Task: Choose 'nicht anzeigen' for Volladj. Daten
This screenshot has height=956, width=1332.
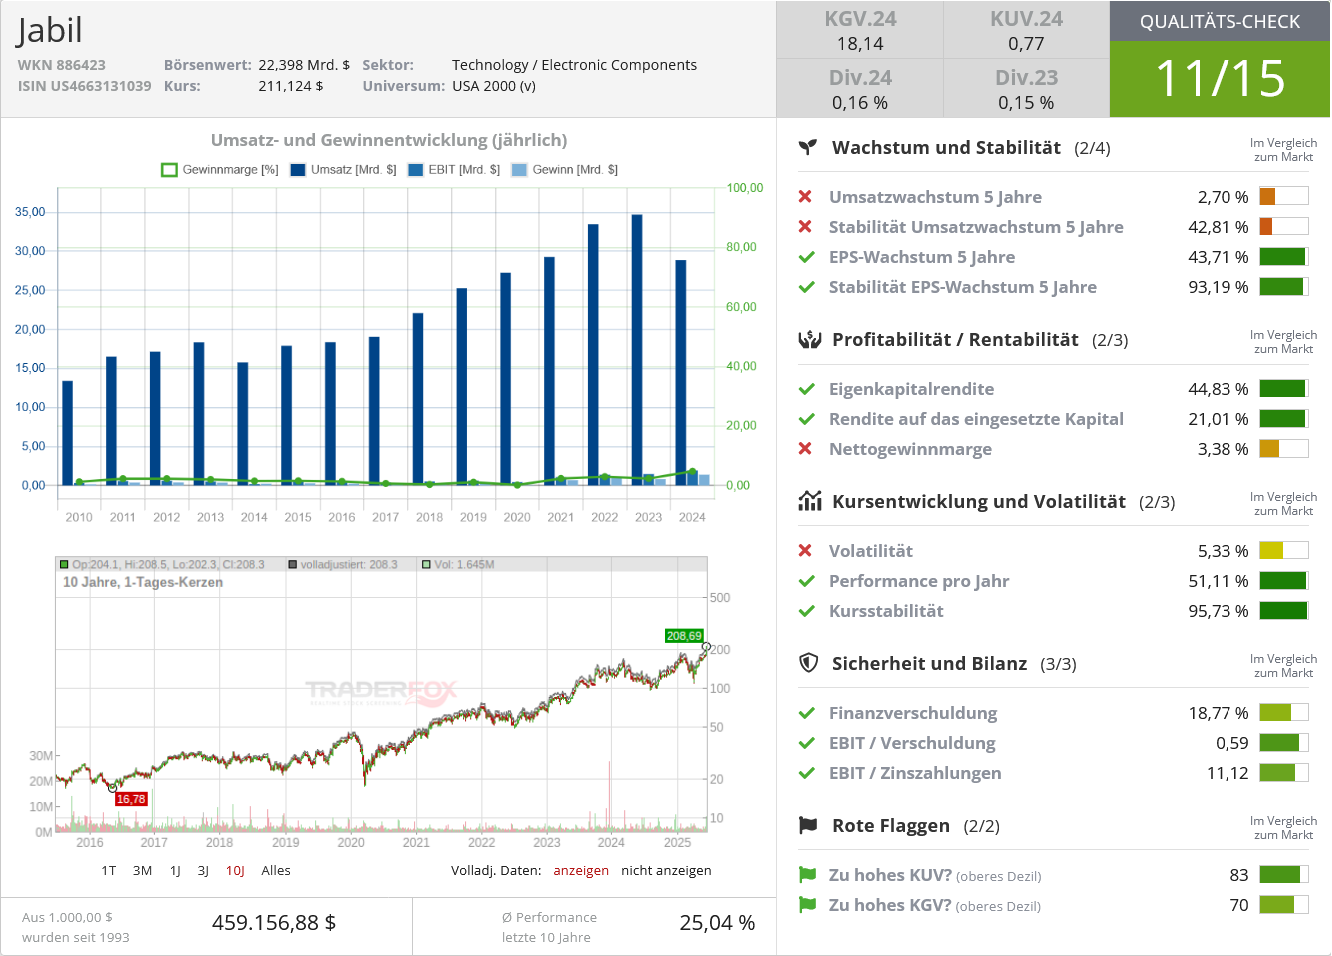Action: (666, 871)
